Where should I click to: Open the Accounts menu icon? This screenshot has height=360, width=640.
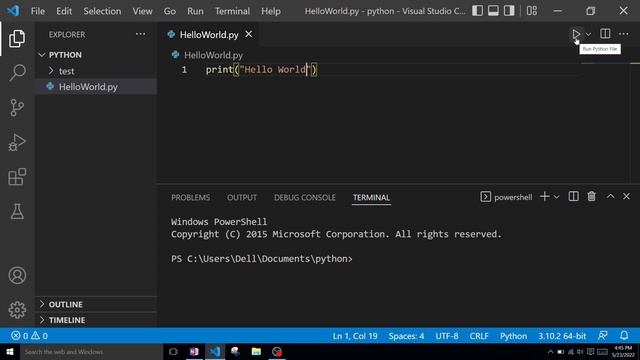(x=17, y=276)
